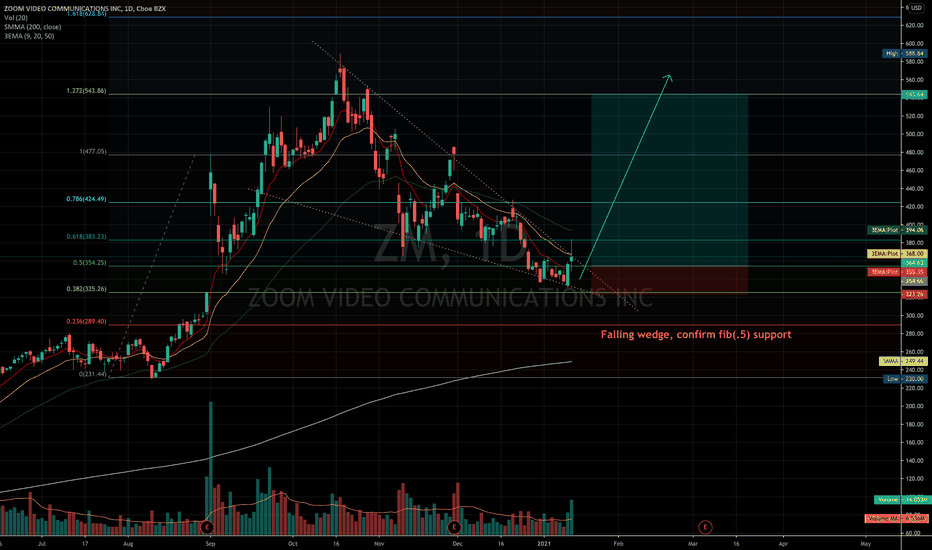
Task: Click the SMMA 249.44 price label
Action: tap(902, 361)
